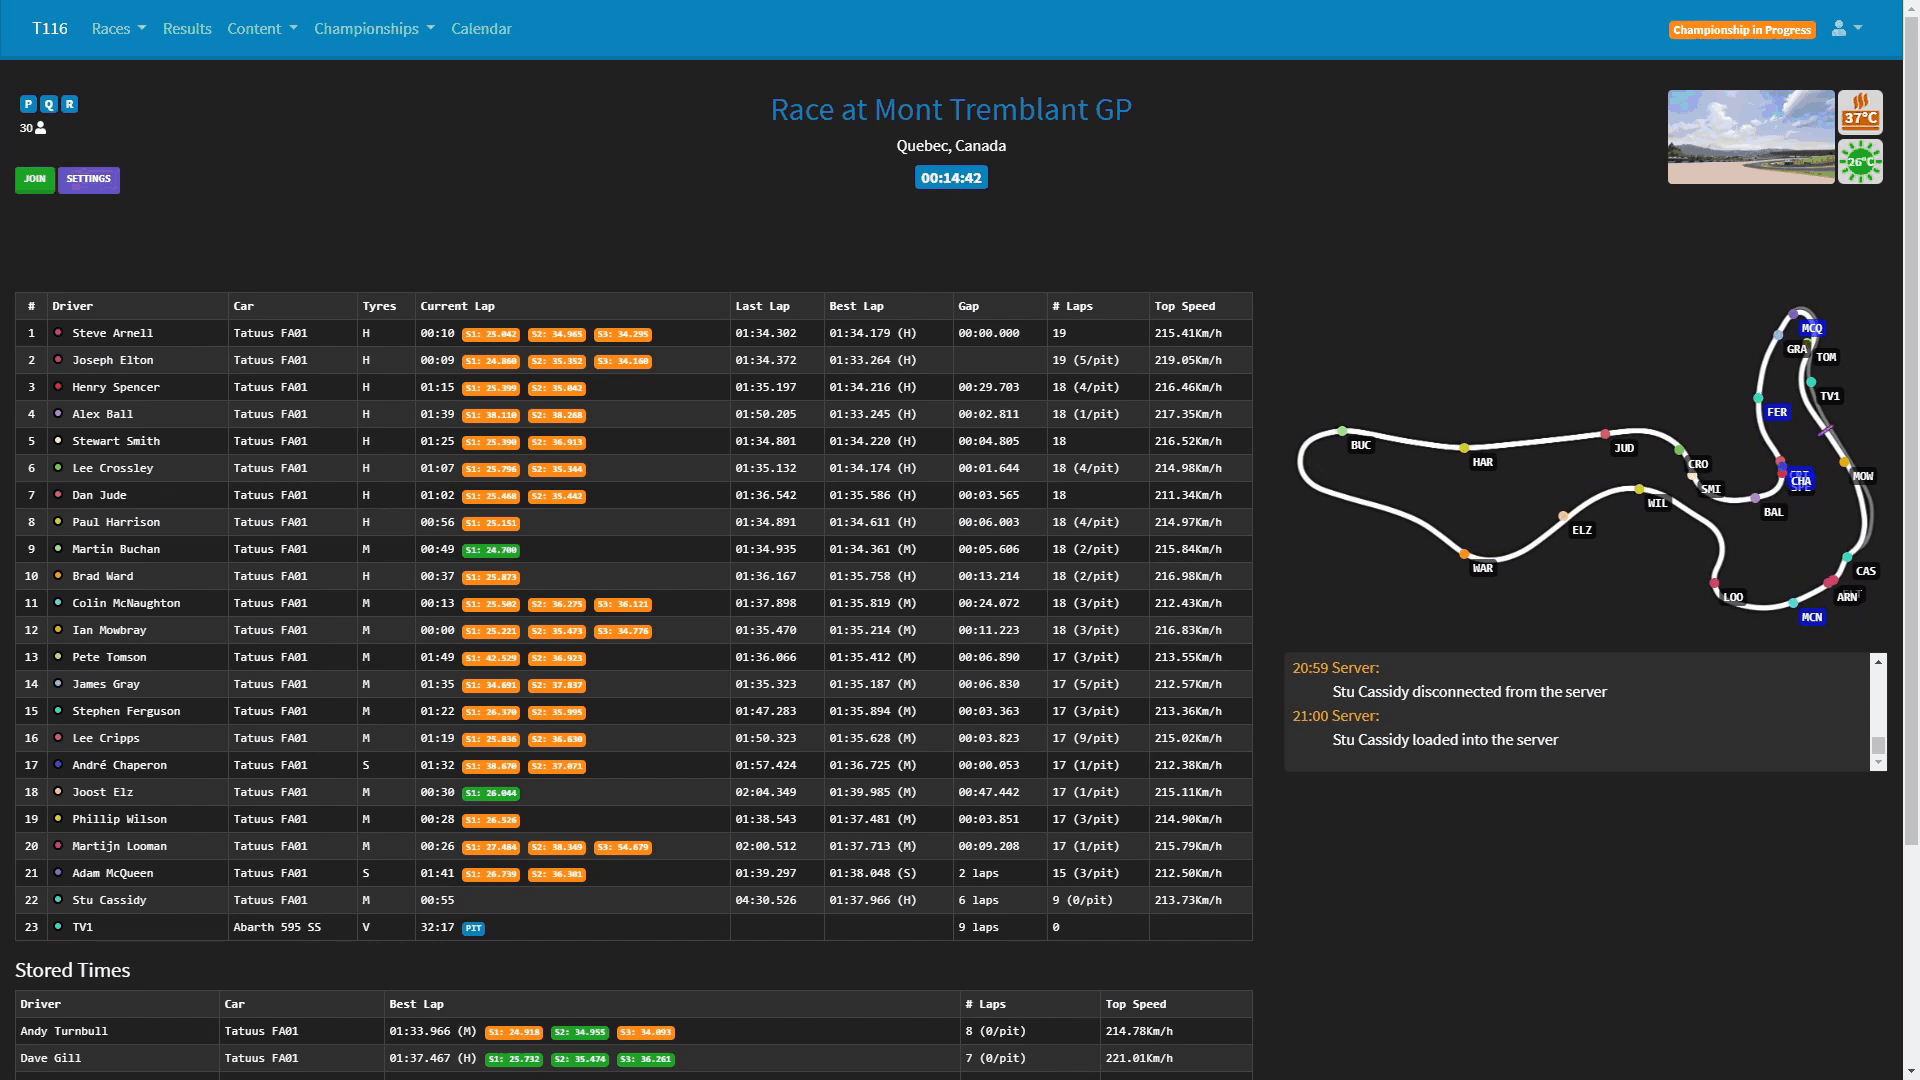1920x1080 pixels.
Task: Expand the Championships dropdown menu
Action: pos(373,28)
